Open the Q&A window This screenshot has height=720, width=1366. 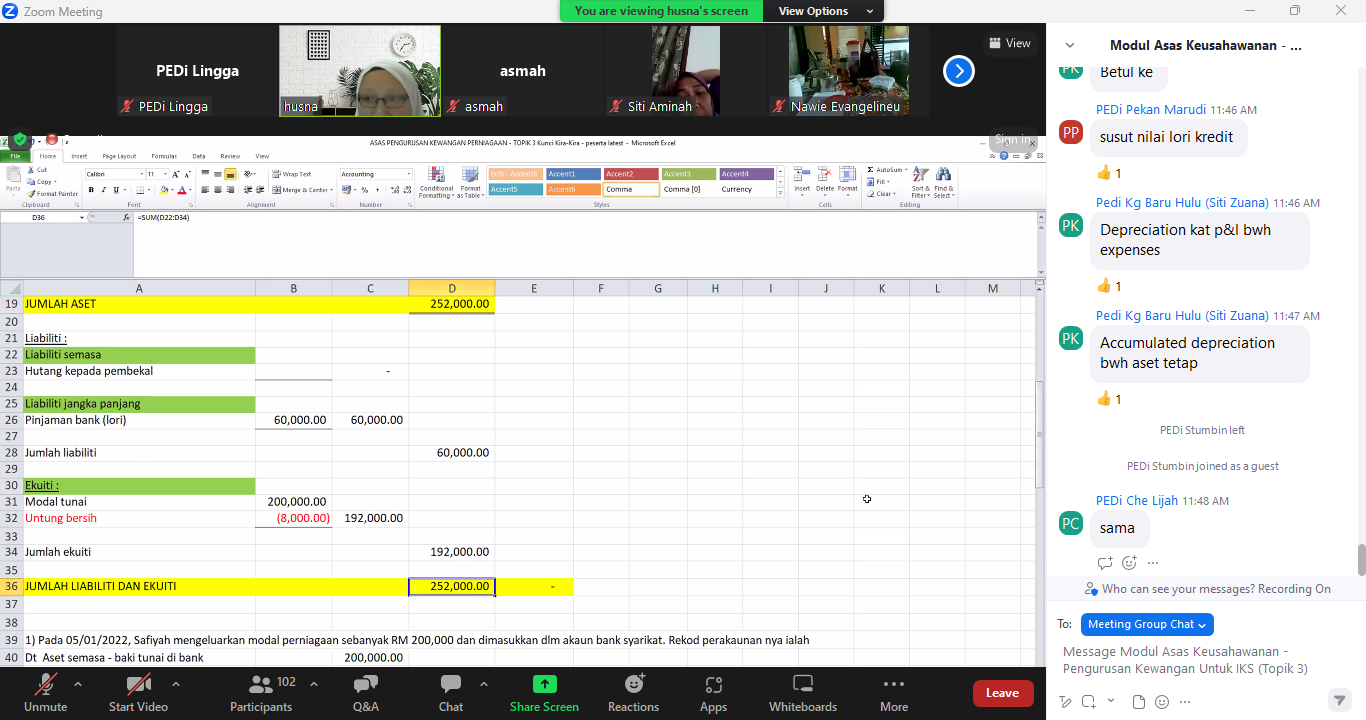366,692
